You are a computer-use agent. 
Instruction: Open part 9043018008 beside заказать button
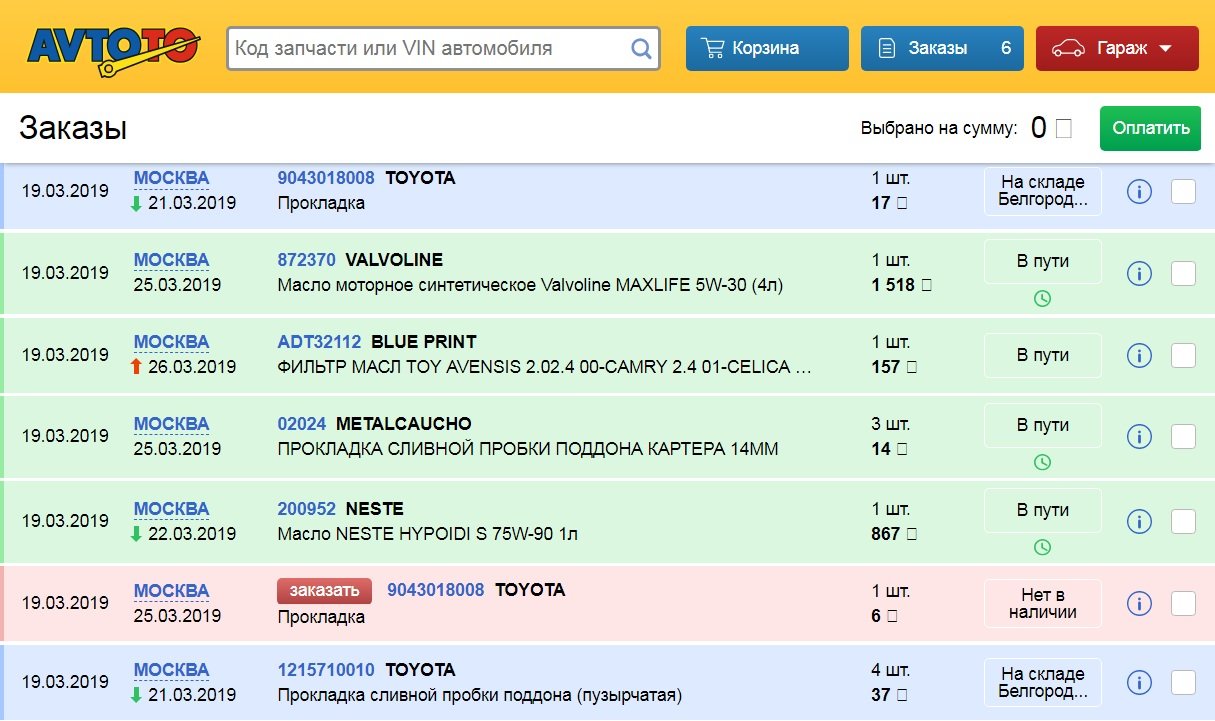tap(436, 590)
